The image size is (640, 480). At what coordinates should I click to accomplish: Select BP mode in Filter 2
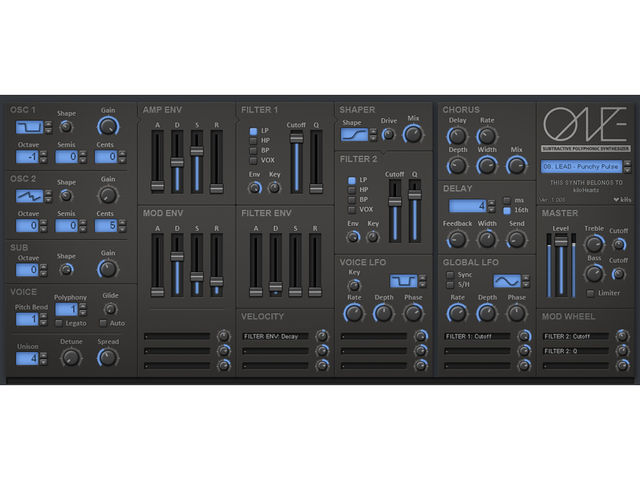tap(351, 200)
